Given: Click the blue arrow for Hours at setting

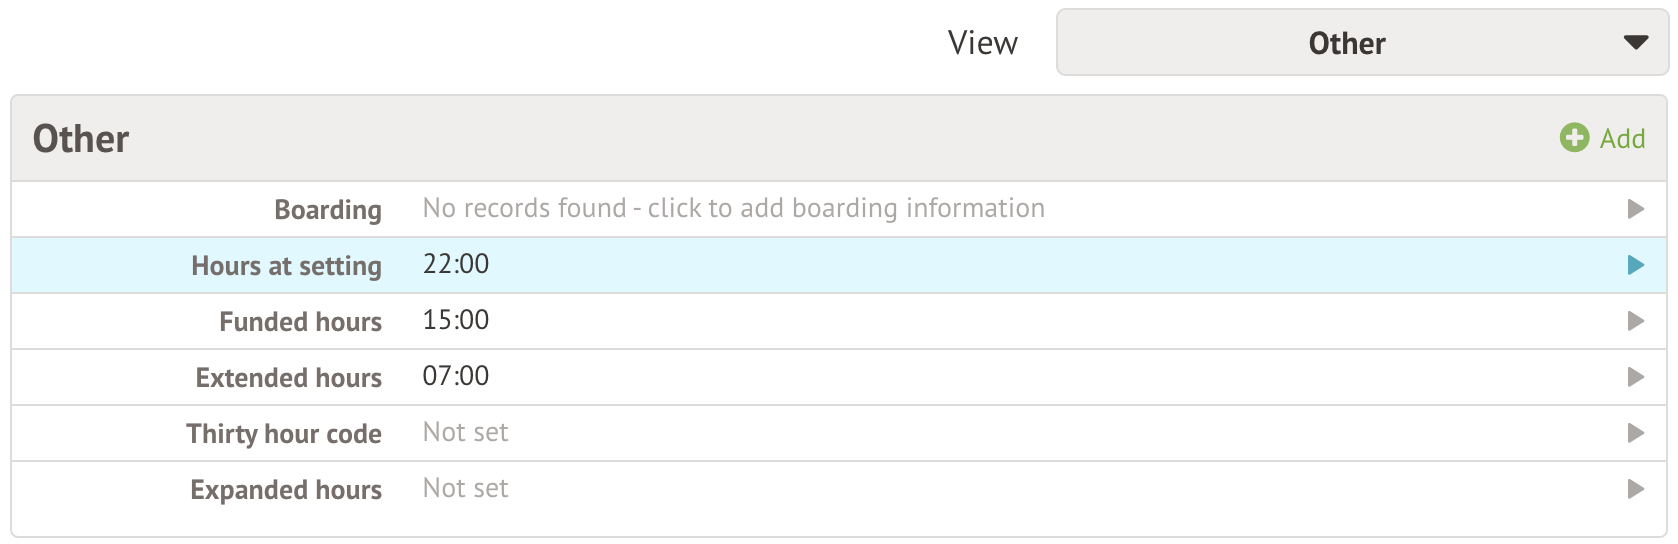Looking at the screenshot, I should (x=1636, y=265).
